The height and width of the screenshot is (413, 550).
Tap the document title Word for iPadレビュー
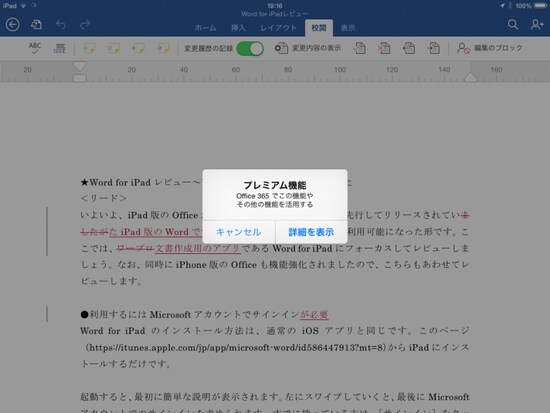[275, 14]
